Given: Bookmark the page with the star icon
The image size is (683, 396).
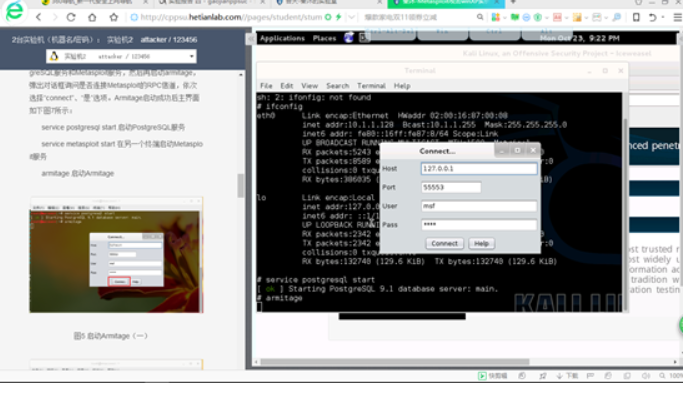Looking at the screenshot, I should click(x=114, y=17).
